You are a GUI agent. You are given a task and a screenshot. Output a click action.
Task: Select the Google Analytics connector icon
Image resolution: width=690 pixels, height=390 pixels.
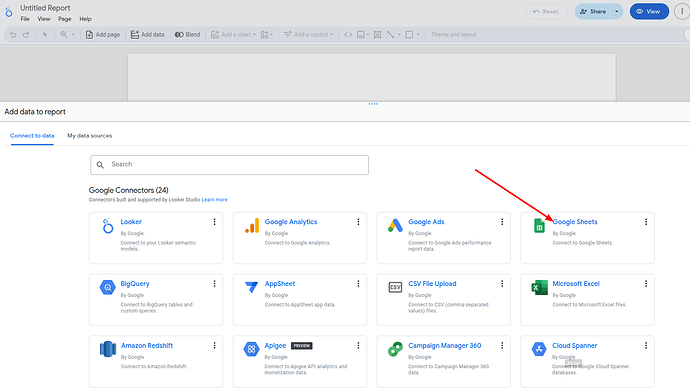click(x=252, y=225)
